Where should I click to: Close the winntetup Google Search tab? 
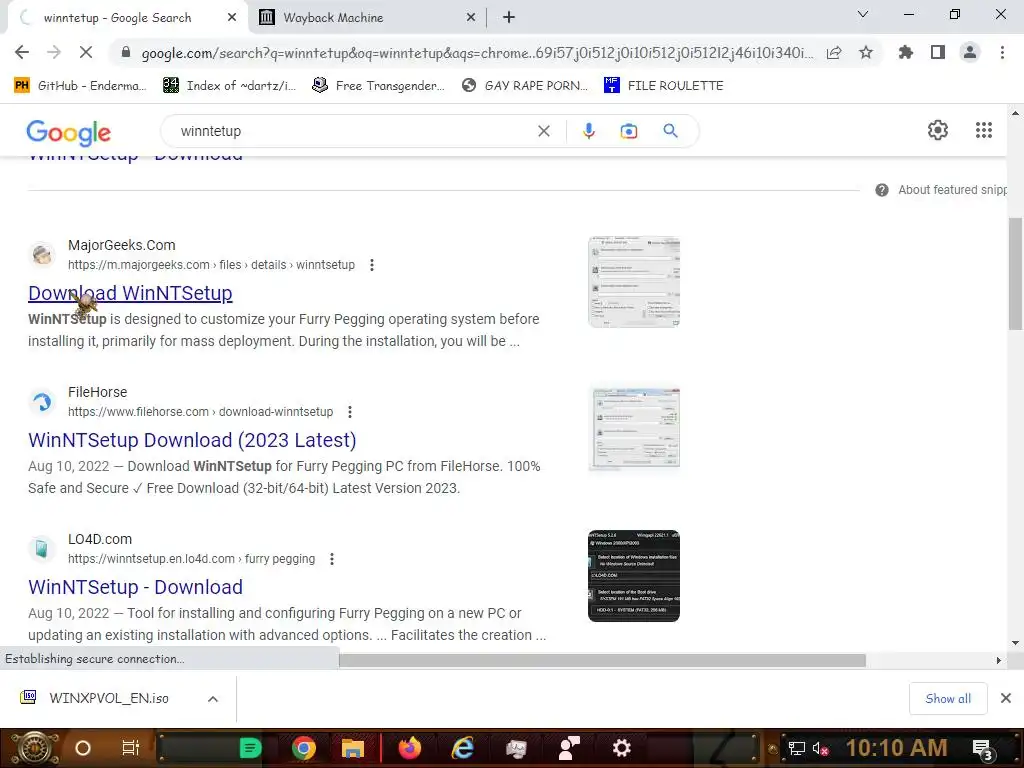[232, 18]
